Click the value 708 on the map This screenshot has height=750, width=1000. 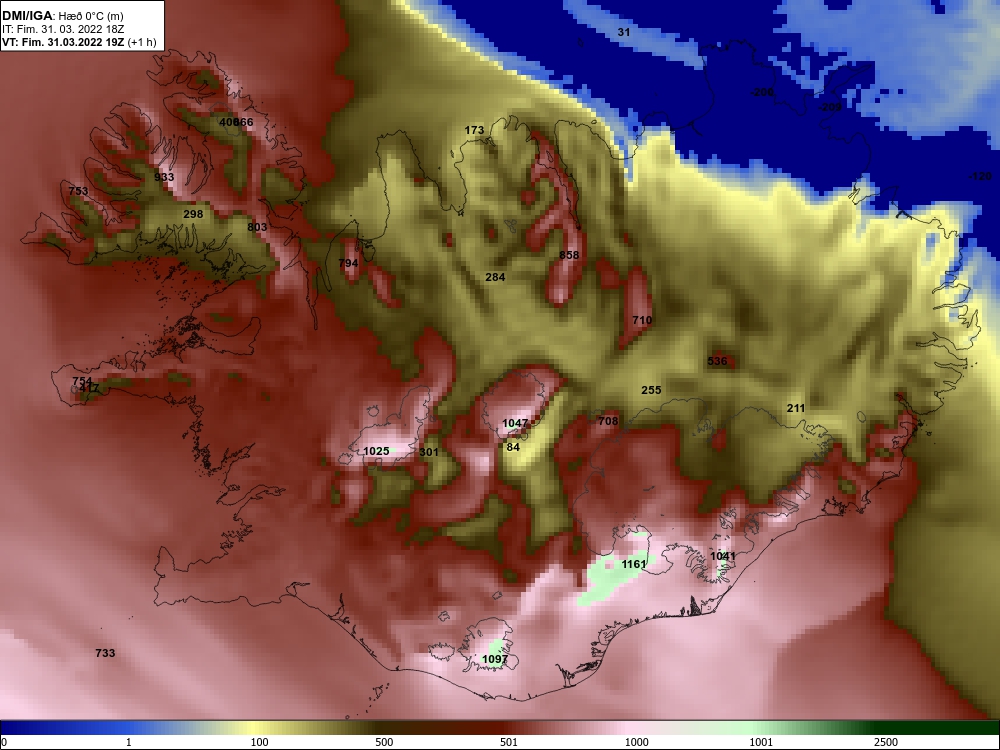coord(608,421)
